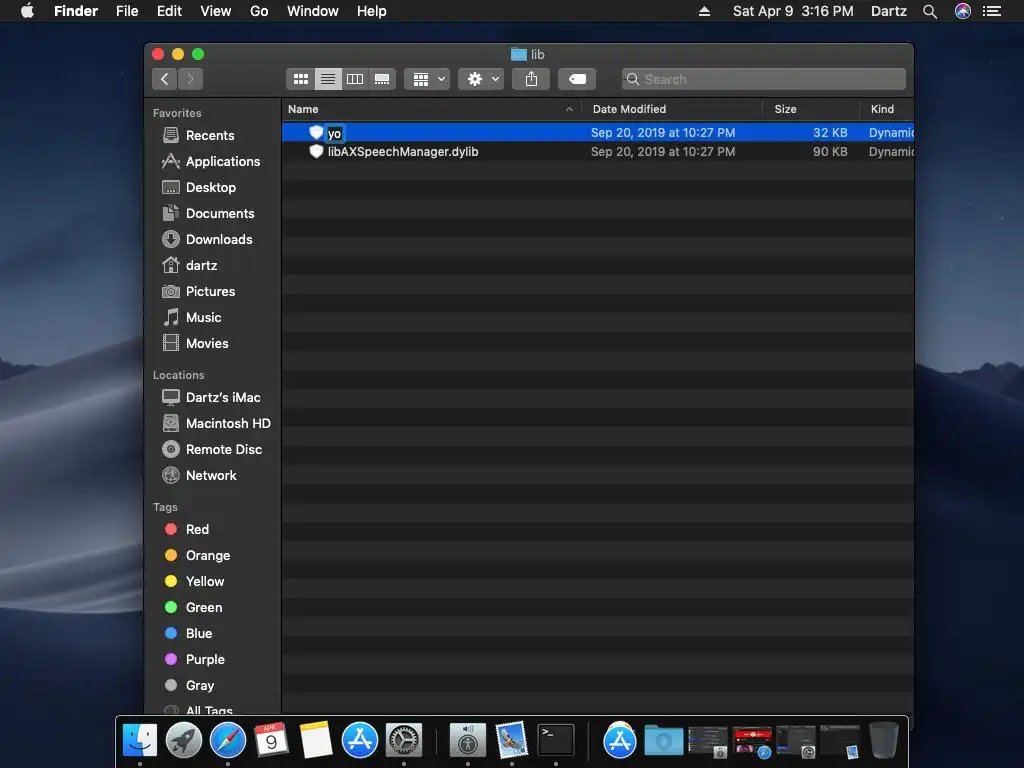
Task: Open Terminal from the Dock
Action: (556, 741)
